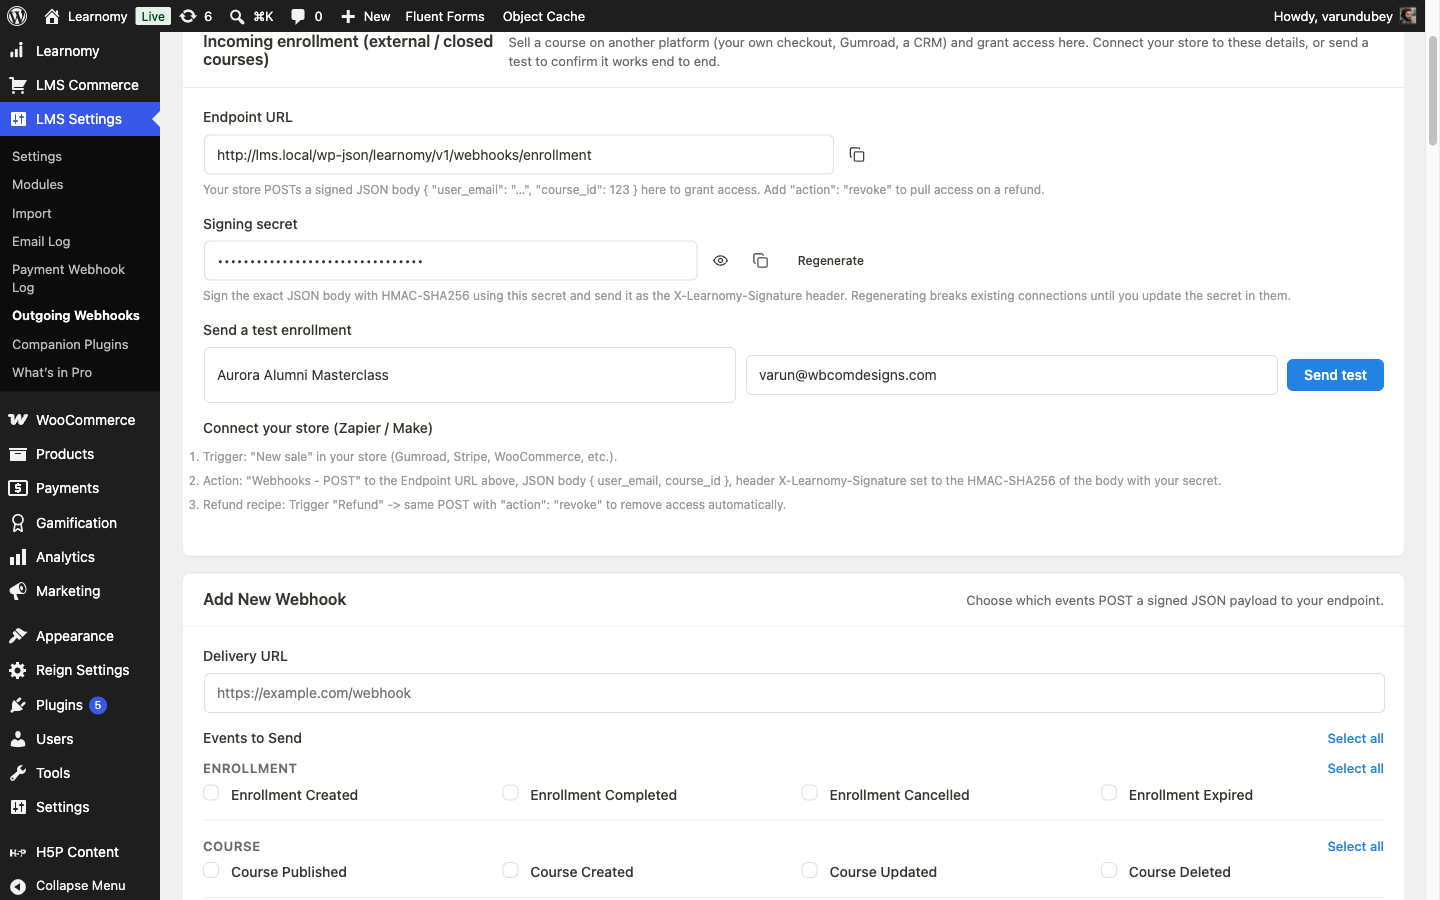
Task: Click the Delivery URL input field
Action: click(794, 693)
